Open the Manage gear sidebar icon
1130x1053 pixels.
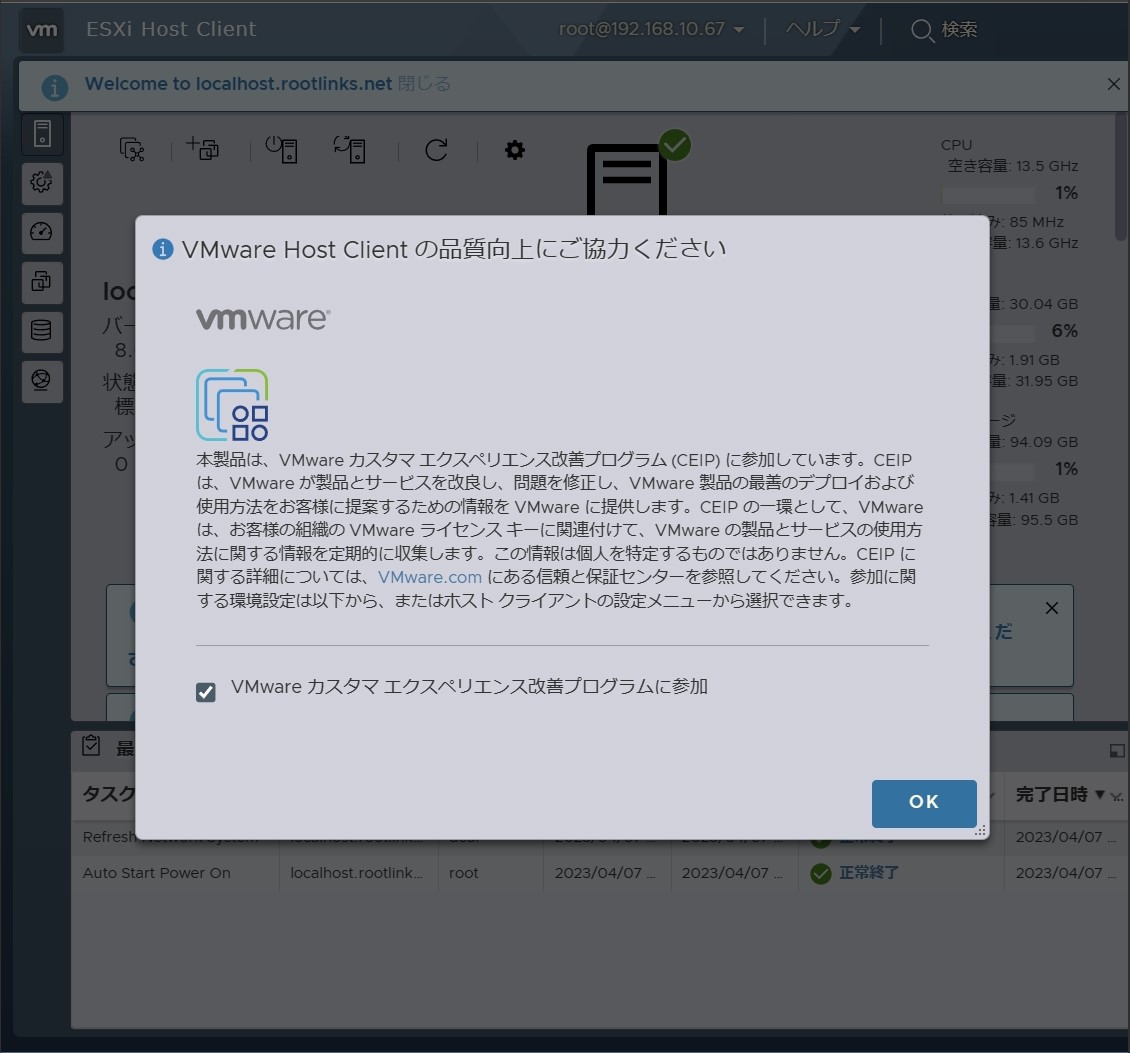point(42,183)
